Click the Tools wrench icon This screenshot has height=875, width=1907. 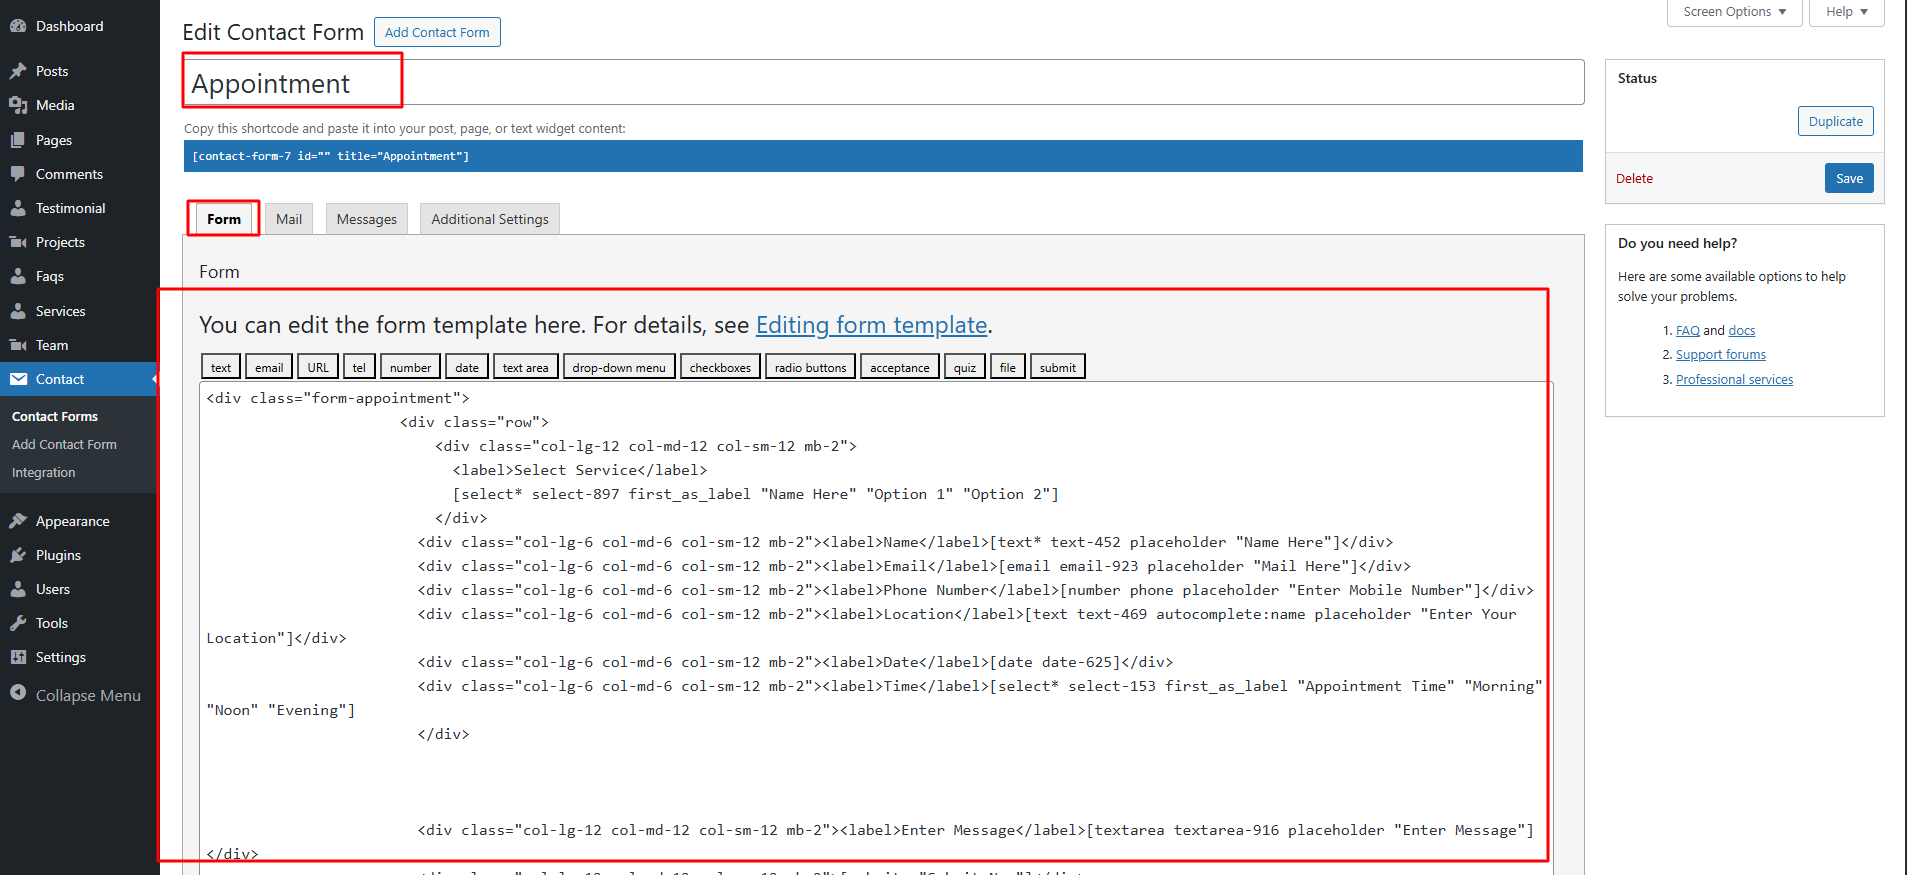pyautogui.click(x=18, y=623)
